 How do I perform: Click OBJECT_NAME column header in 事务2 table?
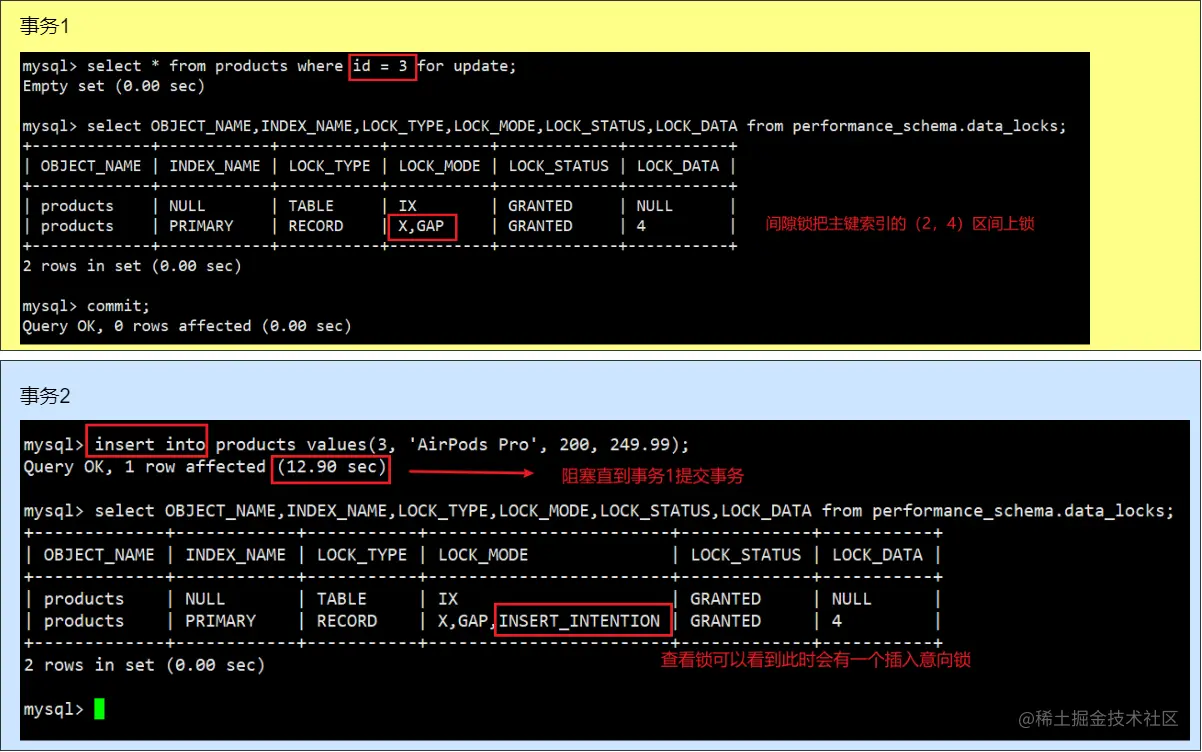[x=99, y=555]
